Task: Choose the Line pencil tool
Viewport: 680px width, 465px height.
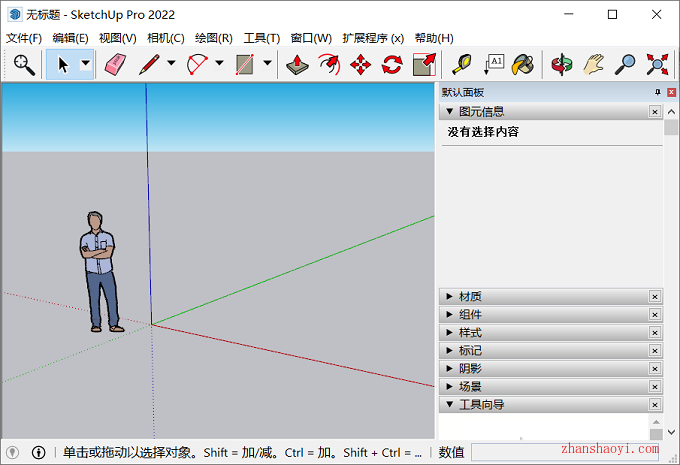Action: click(x=149, y=65)
